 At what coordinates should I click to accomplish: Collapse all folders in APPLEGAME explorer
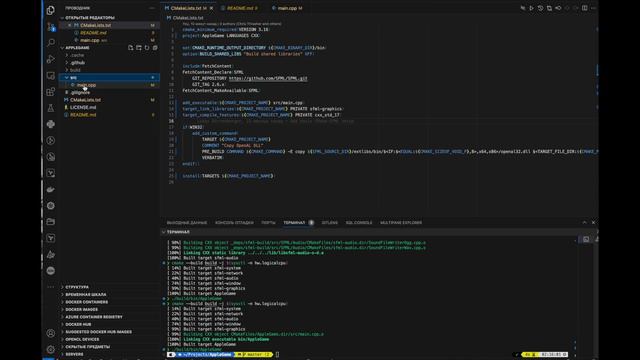[155, 48]
